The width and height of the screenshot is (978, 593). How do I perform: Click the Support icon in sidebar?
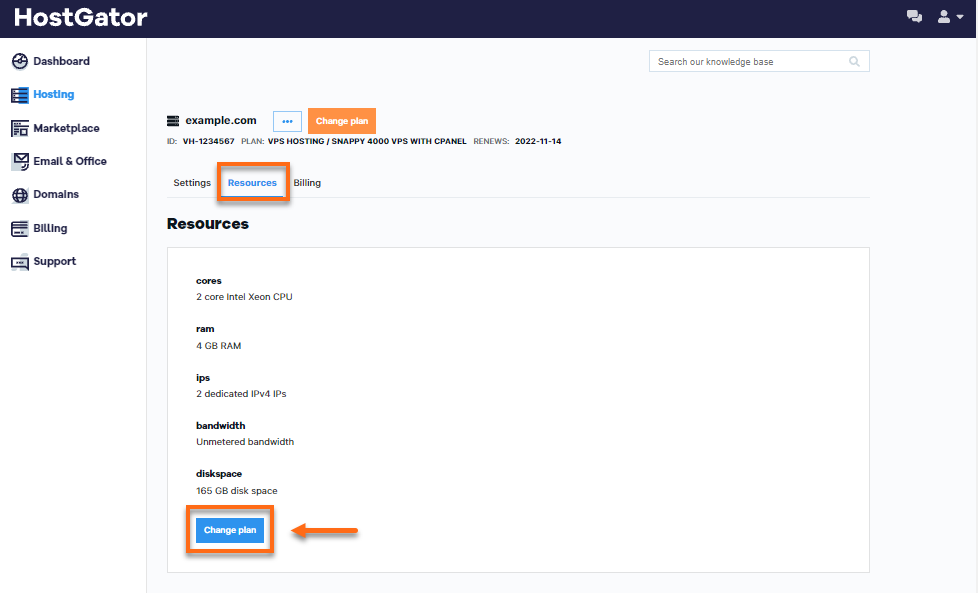(x=20, y=262)
